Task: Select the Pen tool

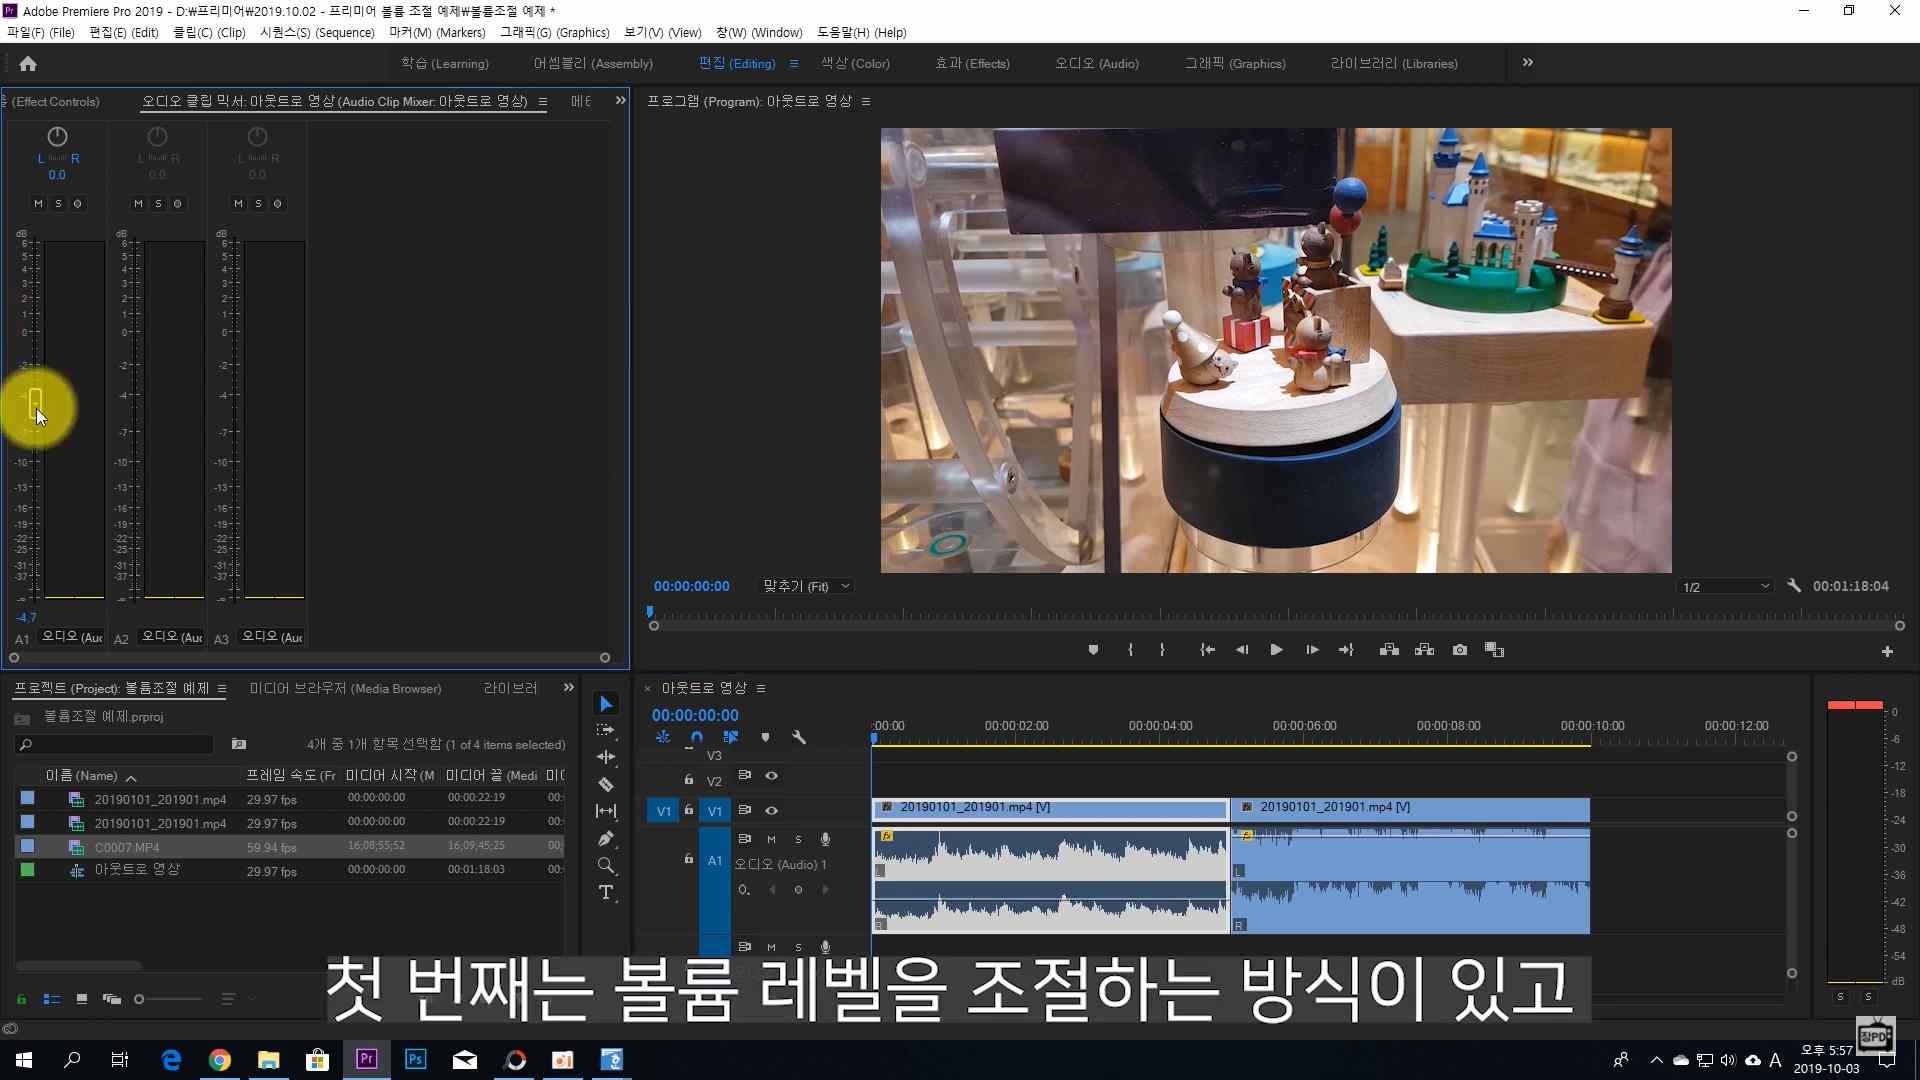Action: [606, 839]
